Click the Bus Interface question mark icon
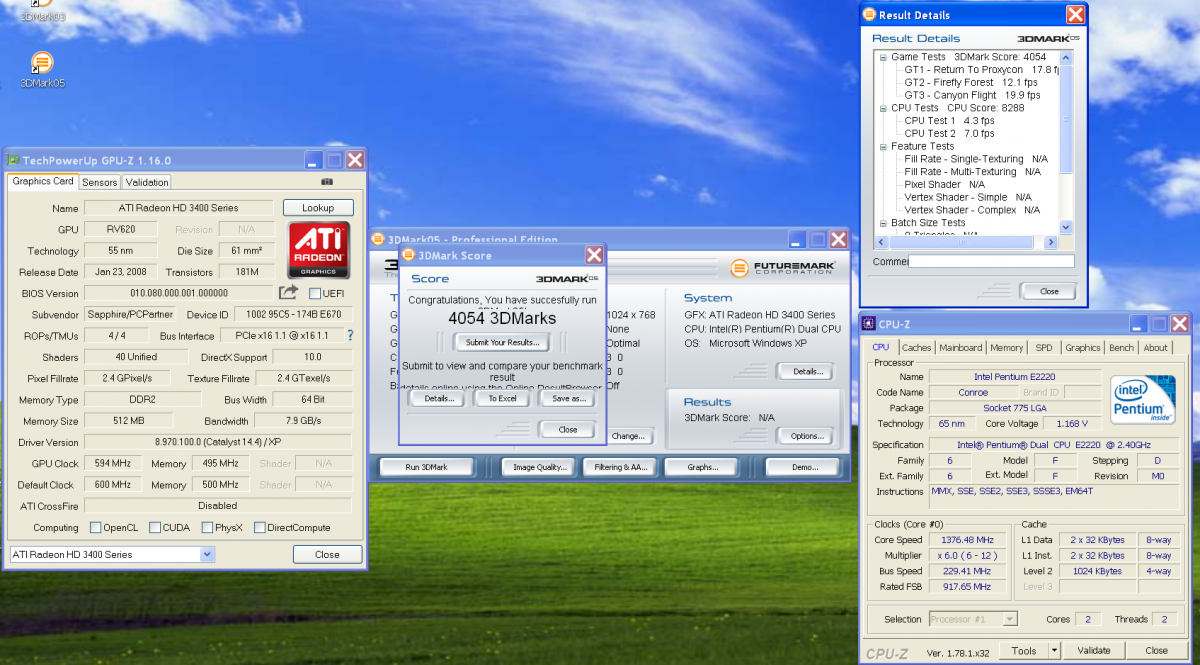 click(x=350, y=335)
